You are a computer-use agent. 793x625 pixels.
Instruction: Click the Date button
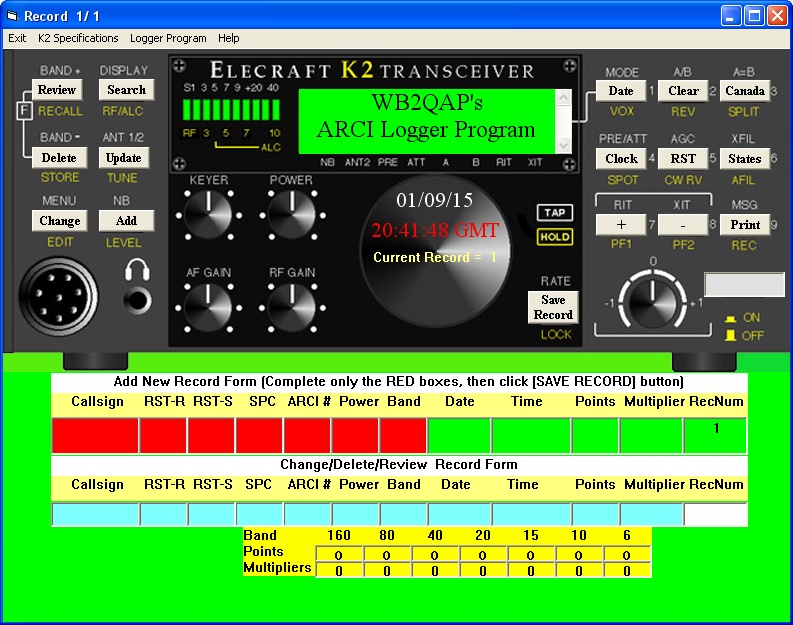coord(621,91)
